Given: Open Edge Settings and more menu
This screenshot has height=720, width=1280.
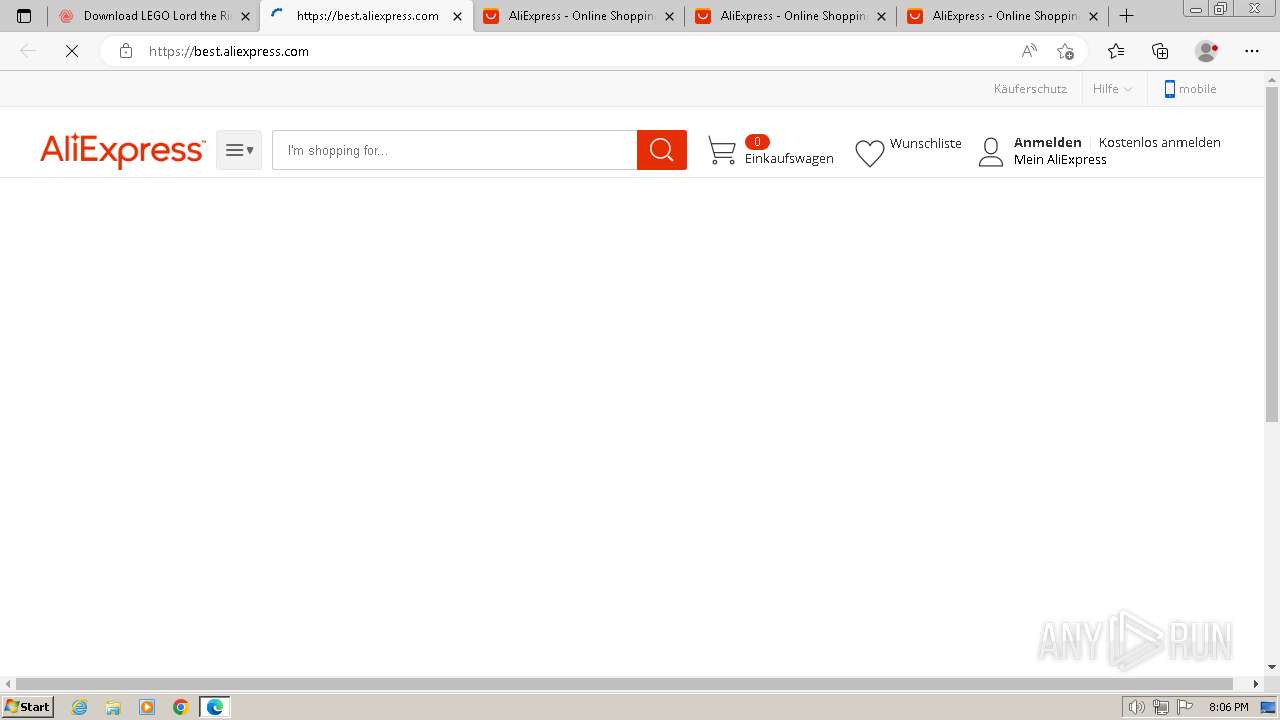Looking at the screenshot, I should [1252, 51].
